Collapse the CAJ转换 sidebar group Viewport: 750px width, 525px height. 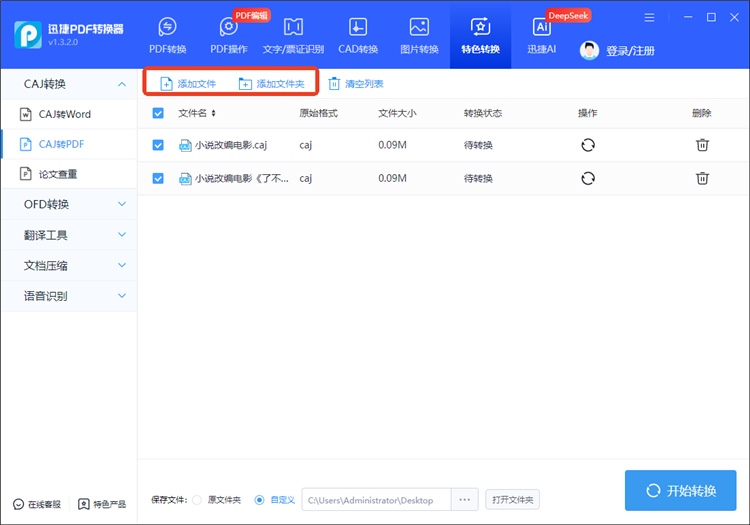click(69, 84)
